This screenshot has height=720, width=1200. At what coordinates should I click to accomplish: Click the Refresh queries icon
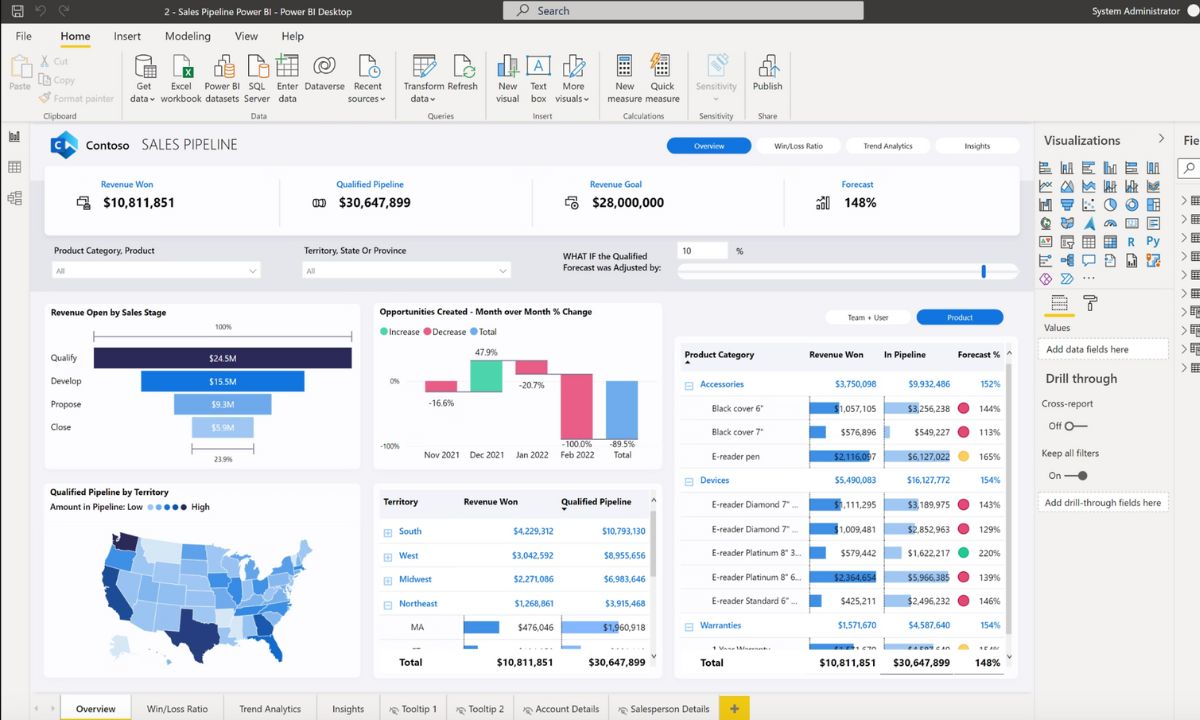tap(463, 67)
